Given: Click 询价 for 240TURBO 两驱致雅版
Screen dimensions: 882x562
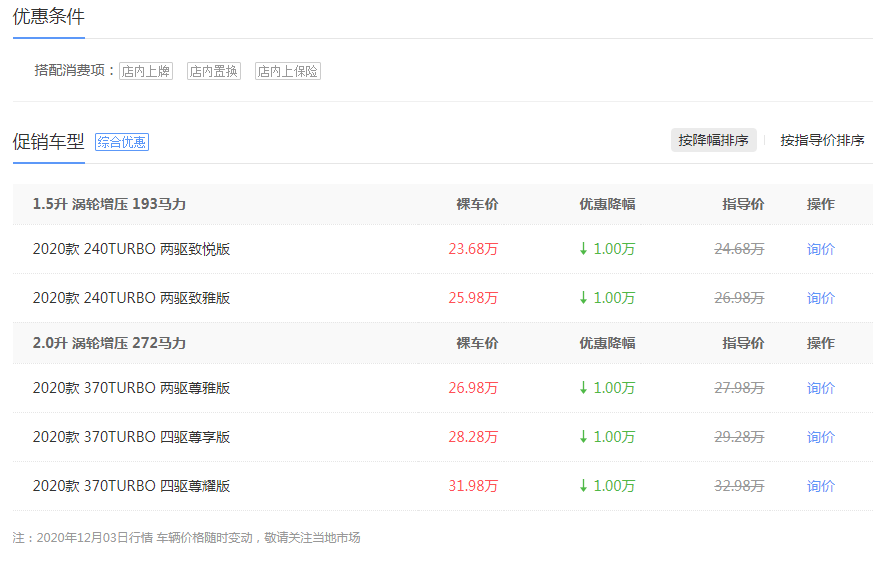Looking at the screenshot, I should click(820, 298).
